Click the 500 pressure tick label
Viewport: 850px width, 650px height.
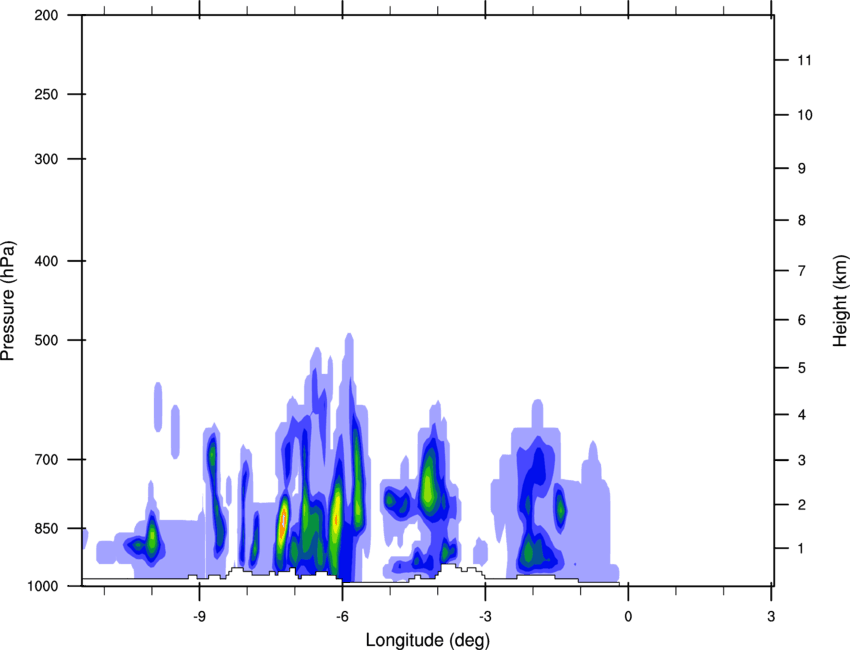[46, 340]
